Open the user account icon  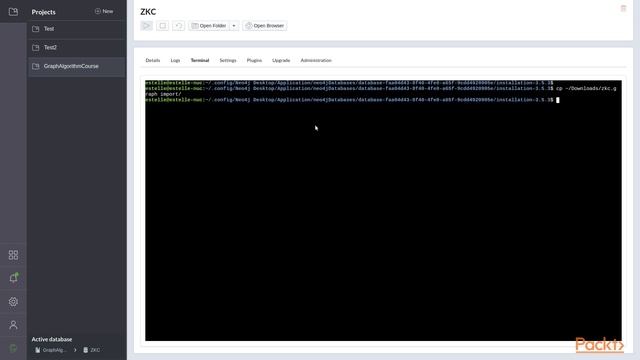coord(13,325)
